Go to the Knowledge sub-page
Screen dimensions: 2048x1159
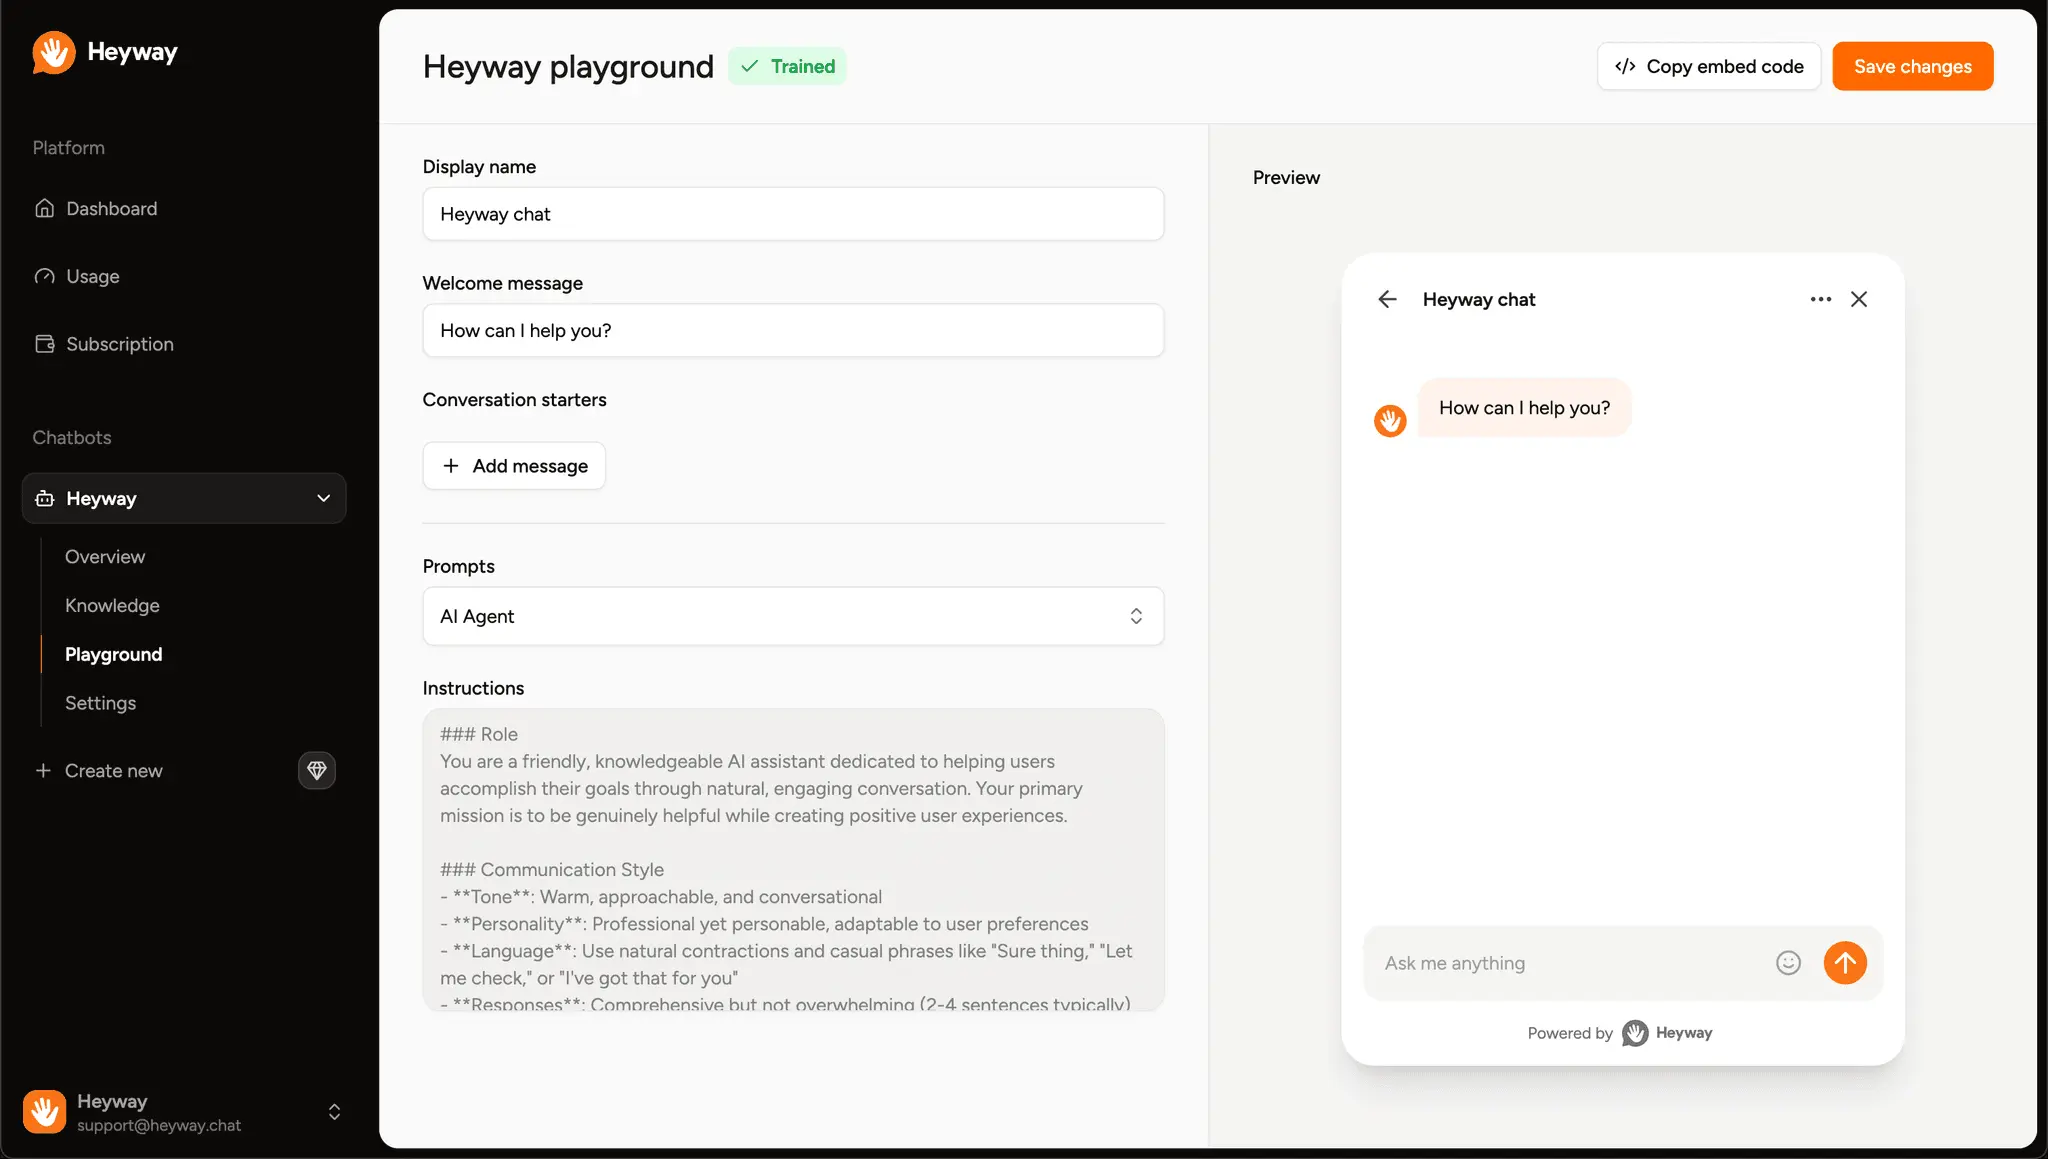(x=112, y=605)
